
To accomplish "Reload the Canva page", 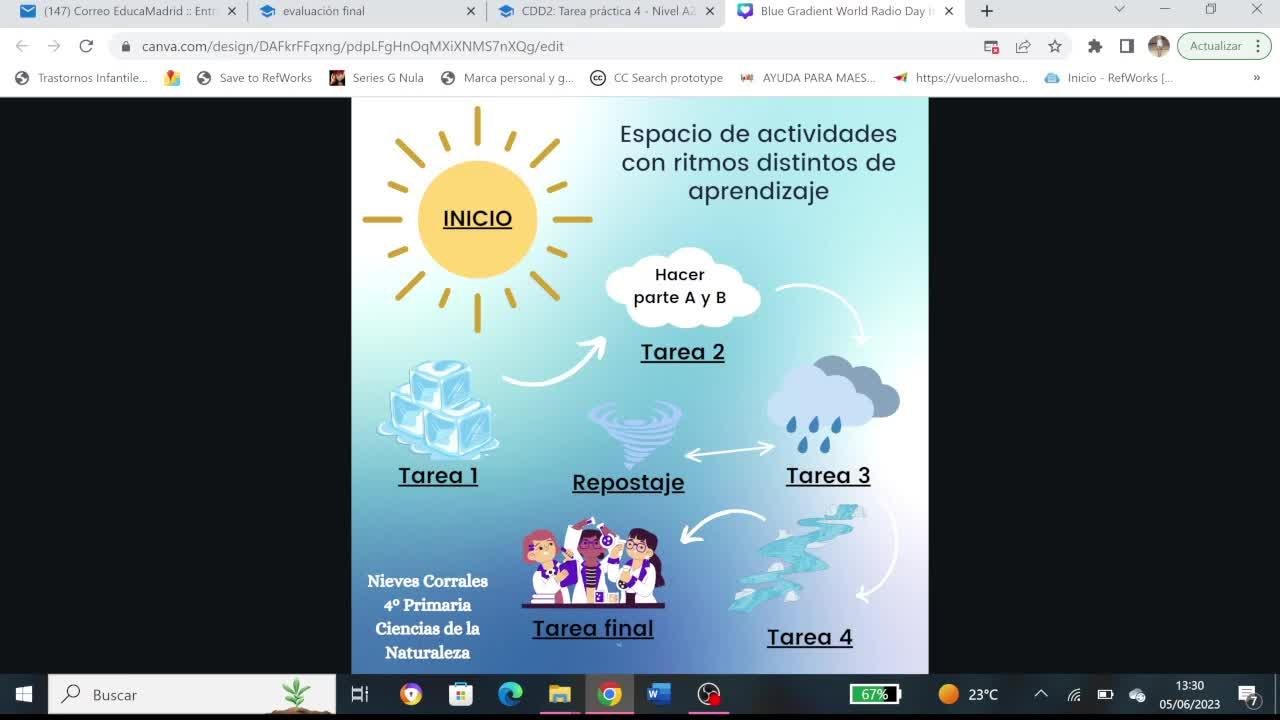I will (x=86, y=46).
